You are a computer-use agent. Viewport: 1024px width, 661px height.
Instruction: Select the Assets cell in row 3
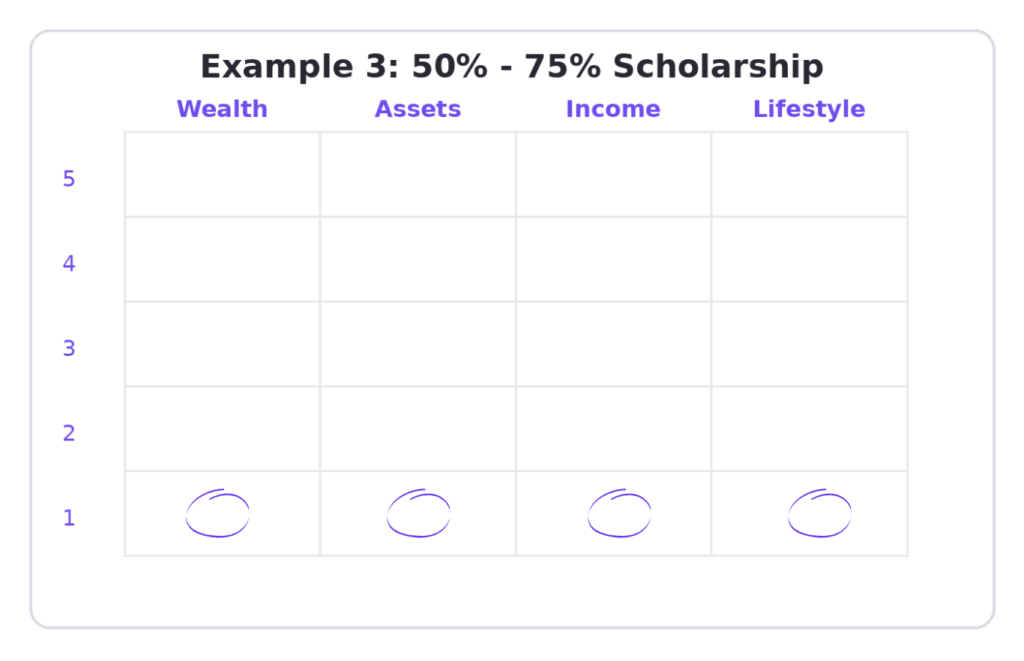418,344
